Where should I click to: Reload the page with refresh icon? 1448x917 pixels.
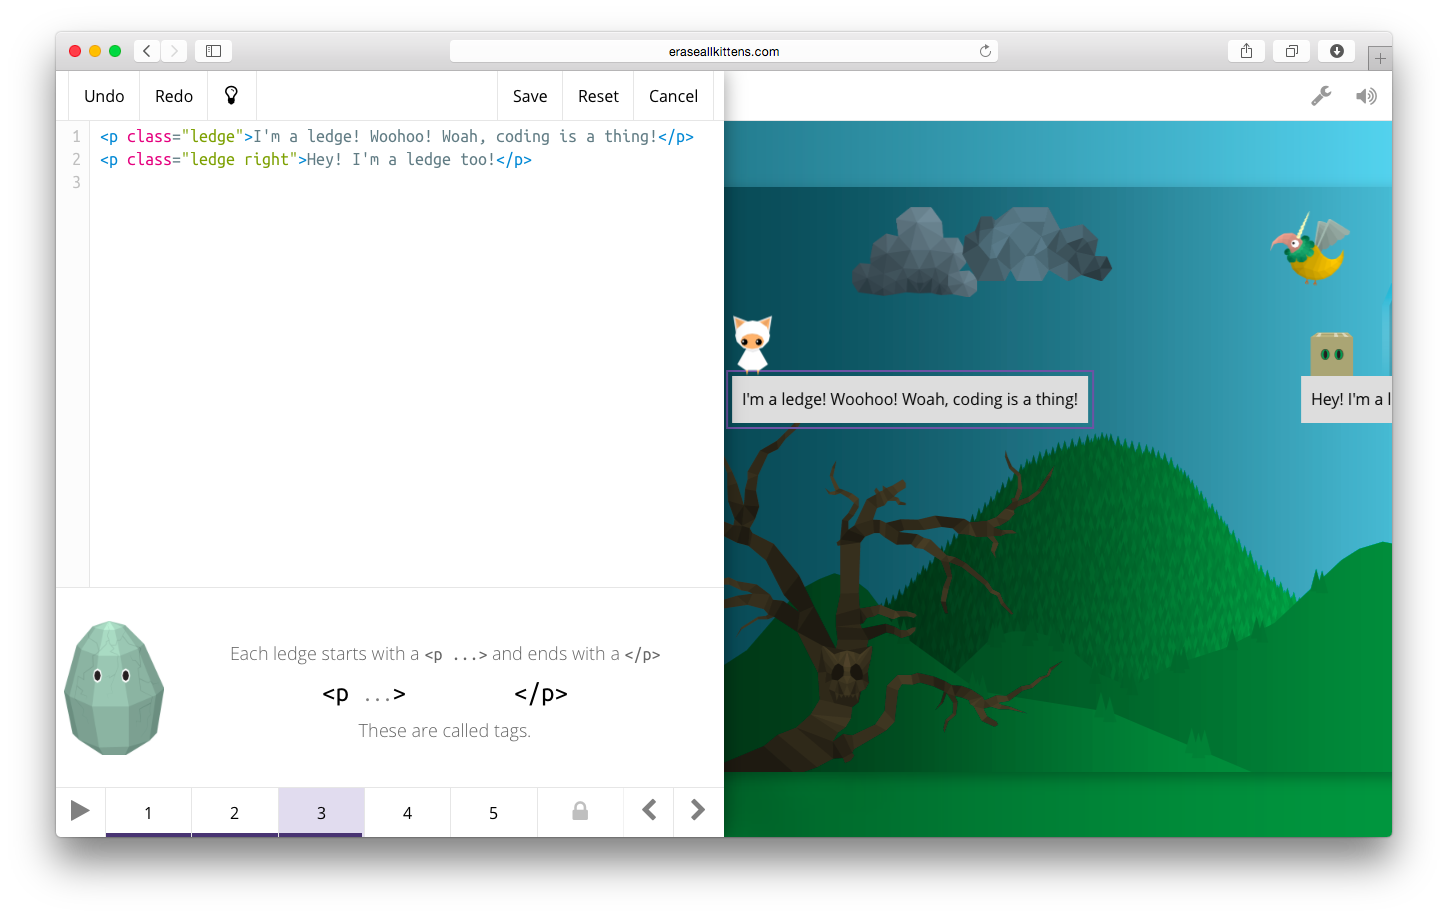pyautogui.click(x=985, y=51)
